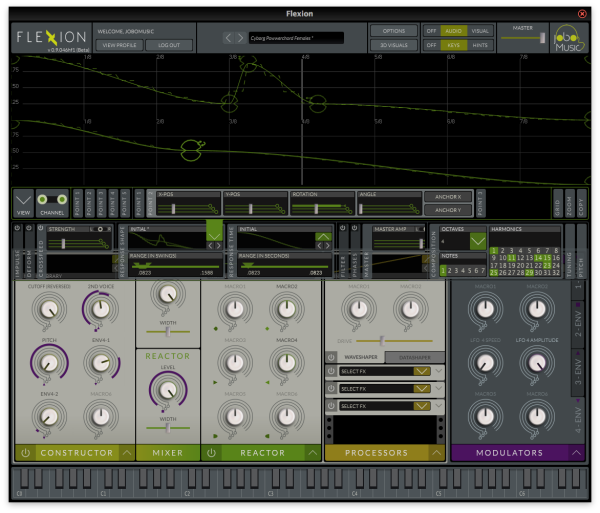Open 3D Visuals

(x=394, y=45)
